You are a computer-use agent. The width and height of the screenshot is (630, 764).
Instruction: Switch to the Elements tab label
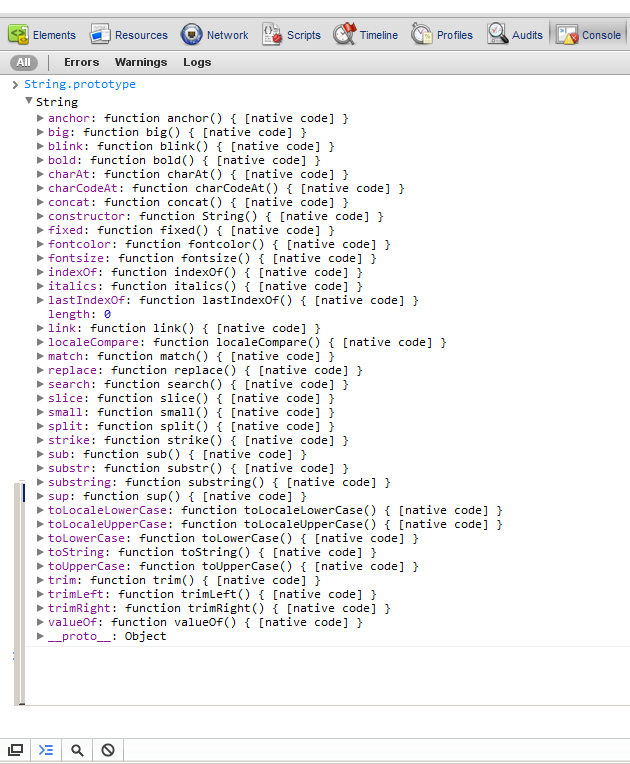54,35
